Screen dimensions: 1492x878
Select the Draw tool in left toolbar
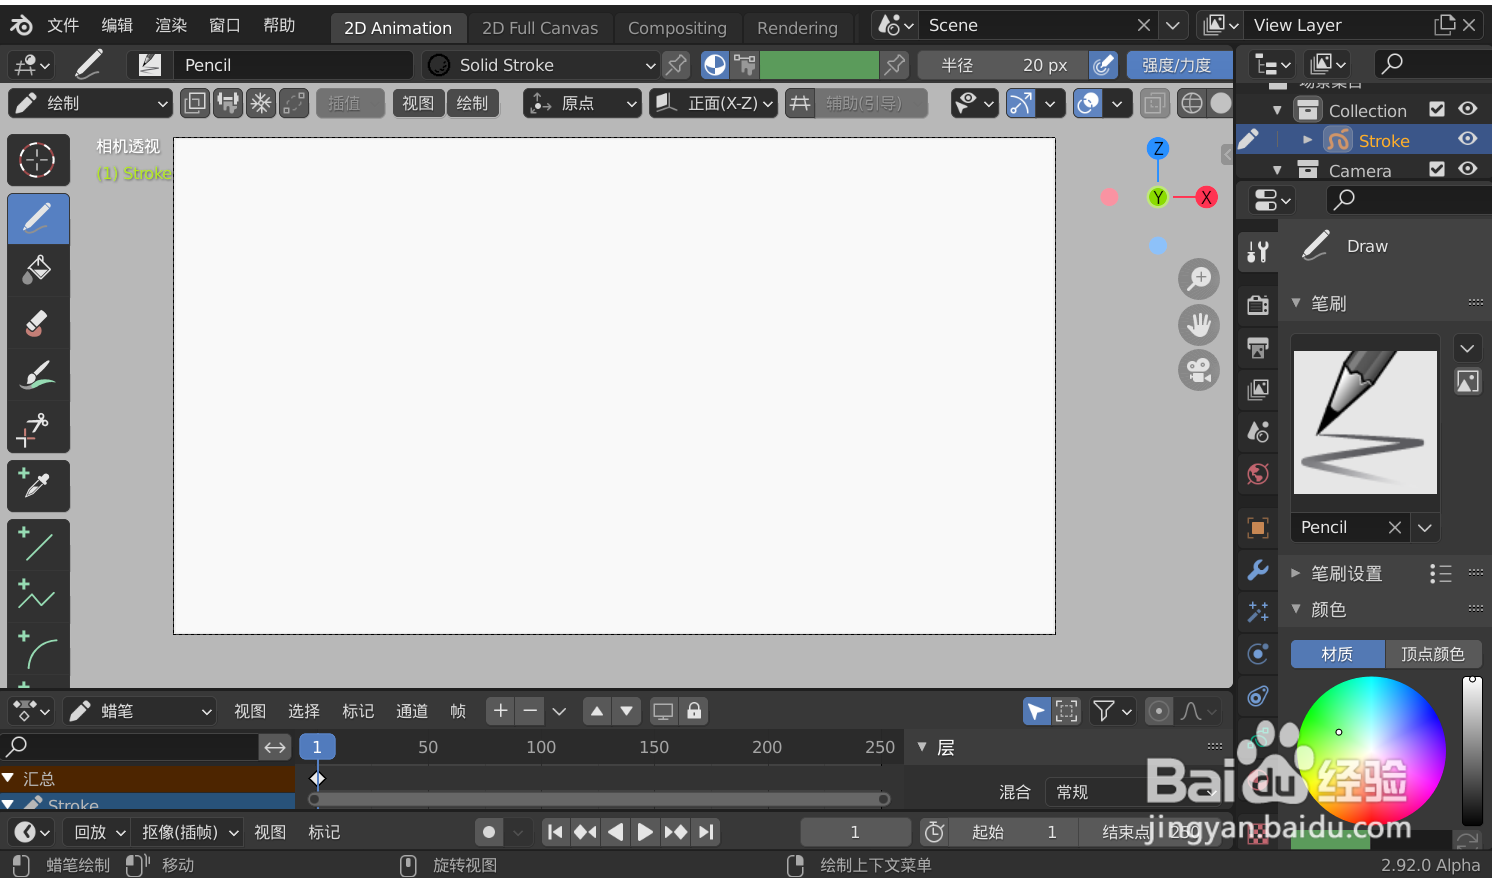(x=38, y=217)
